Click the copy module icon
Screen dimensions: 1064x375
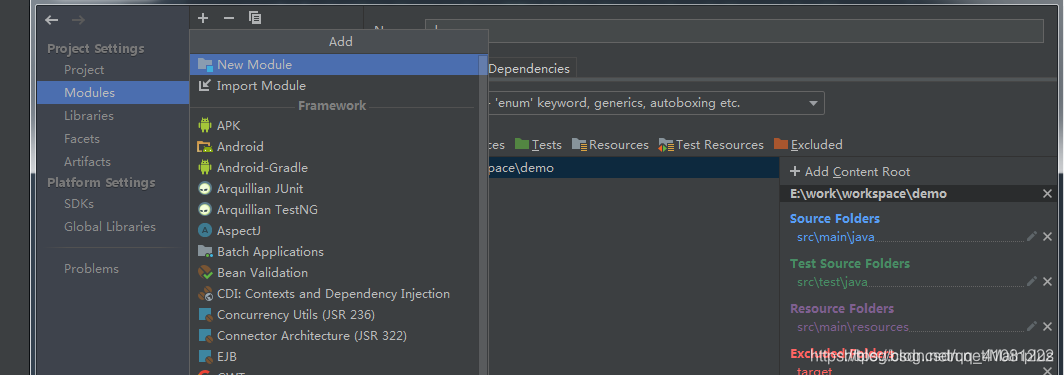pyautogui.click(x=255, y=18)
